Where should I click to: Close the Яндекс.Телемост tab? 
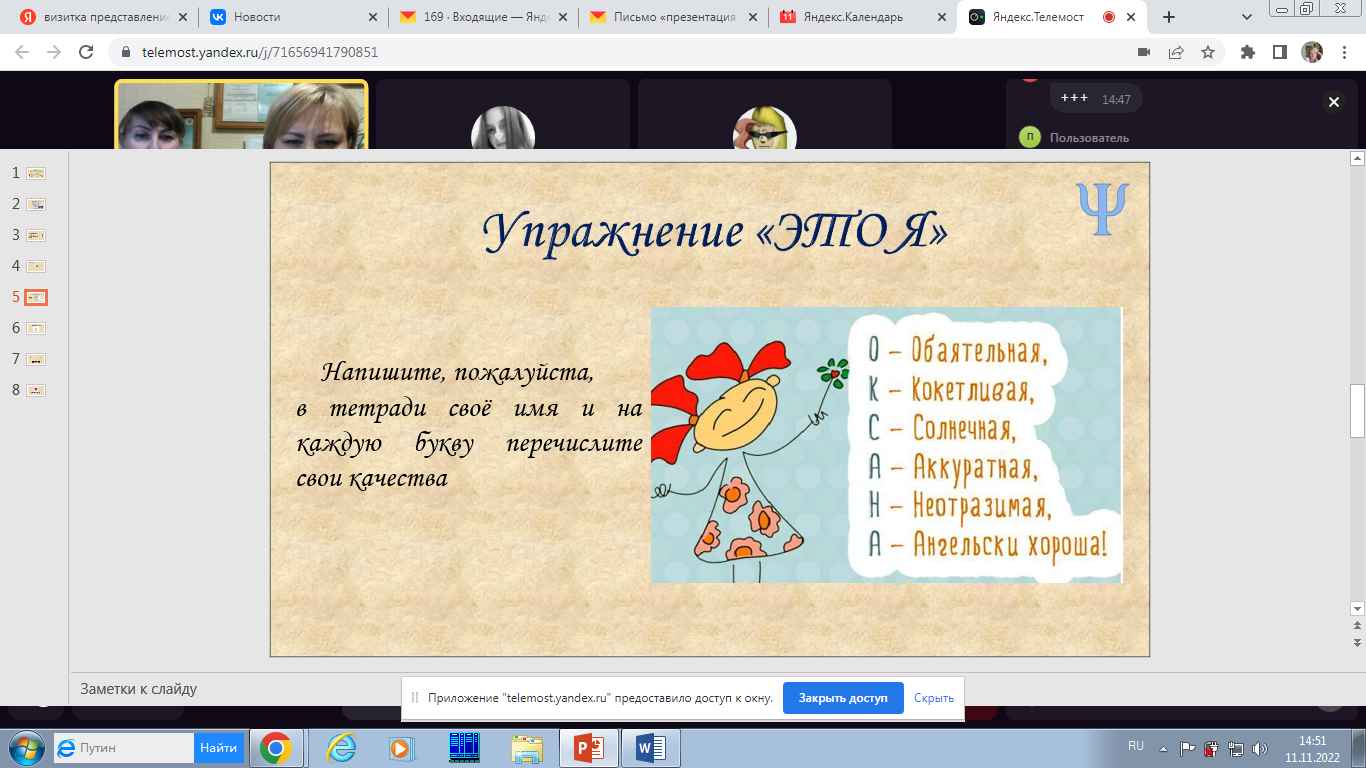click(x=1132, y=17)
